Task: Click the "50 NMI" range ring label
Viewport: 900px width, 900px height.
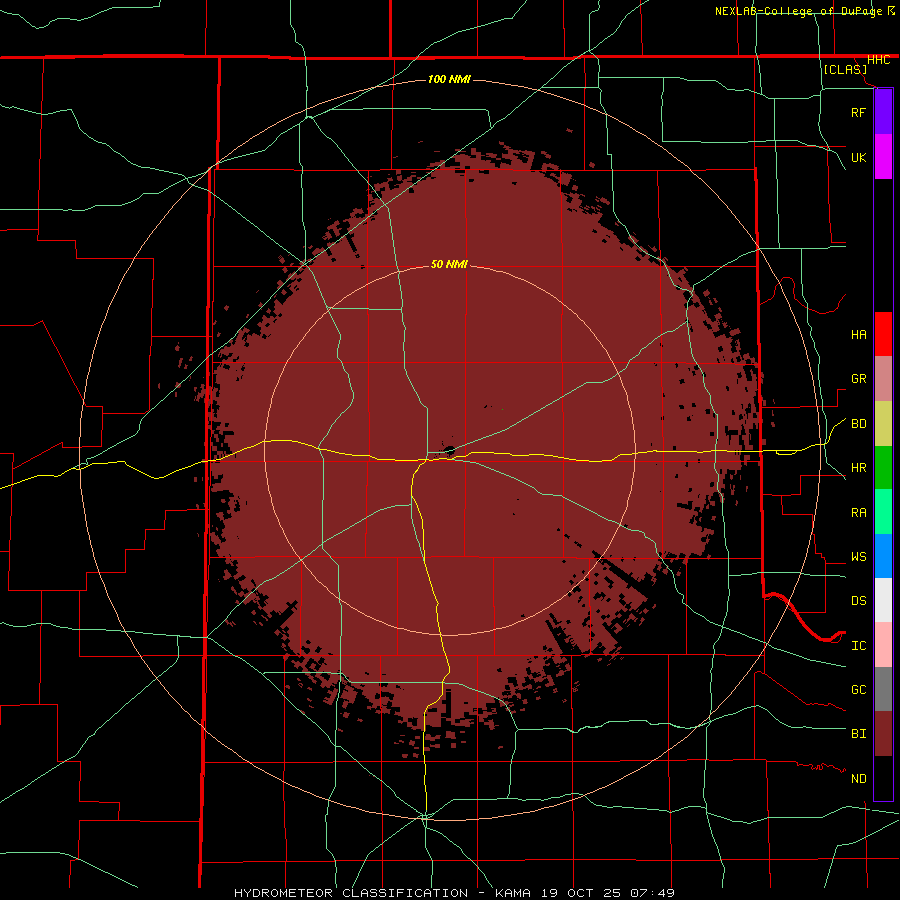Action: (x=449, y=264)
